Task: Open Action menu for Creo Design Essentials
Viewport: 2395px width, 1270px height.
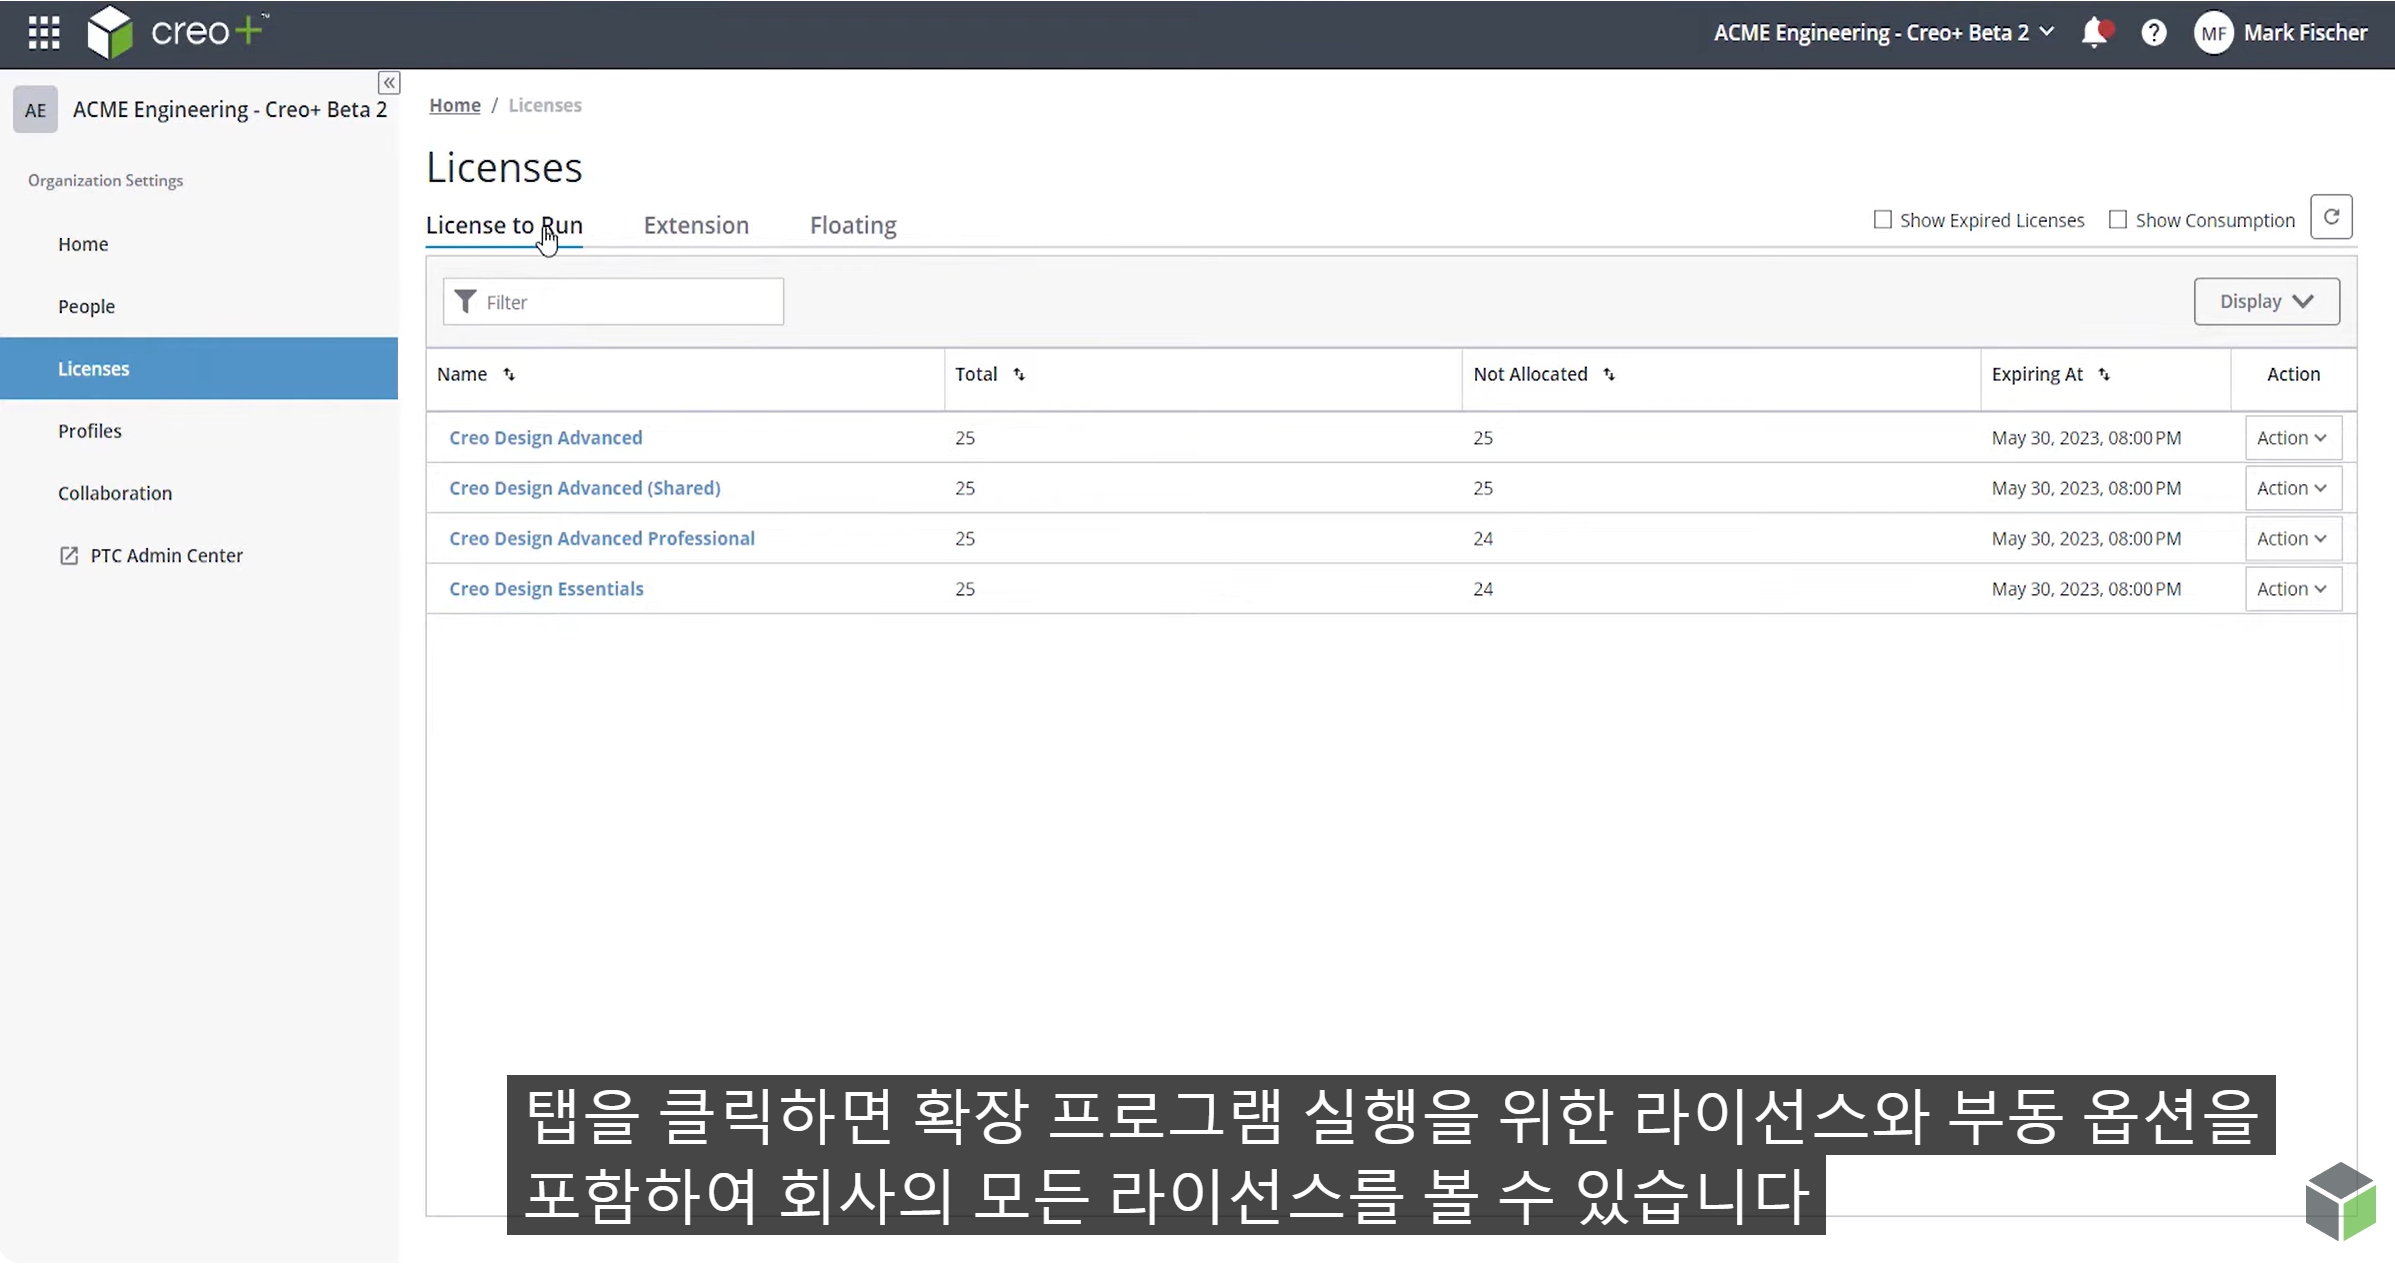Action: coord(2292,589)
